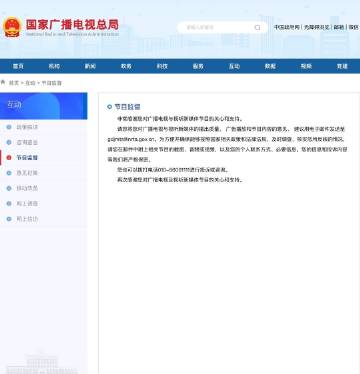Open the 数据 navigation menu
The width and height of the screenshot is (360, 374).
270,66
